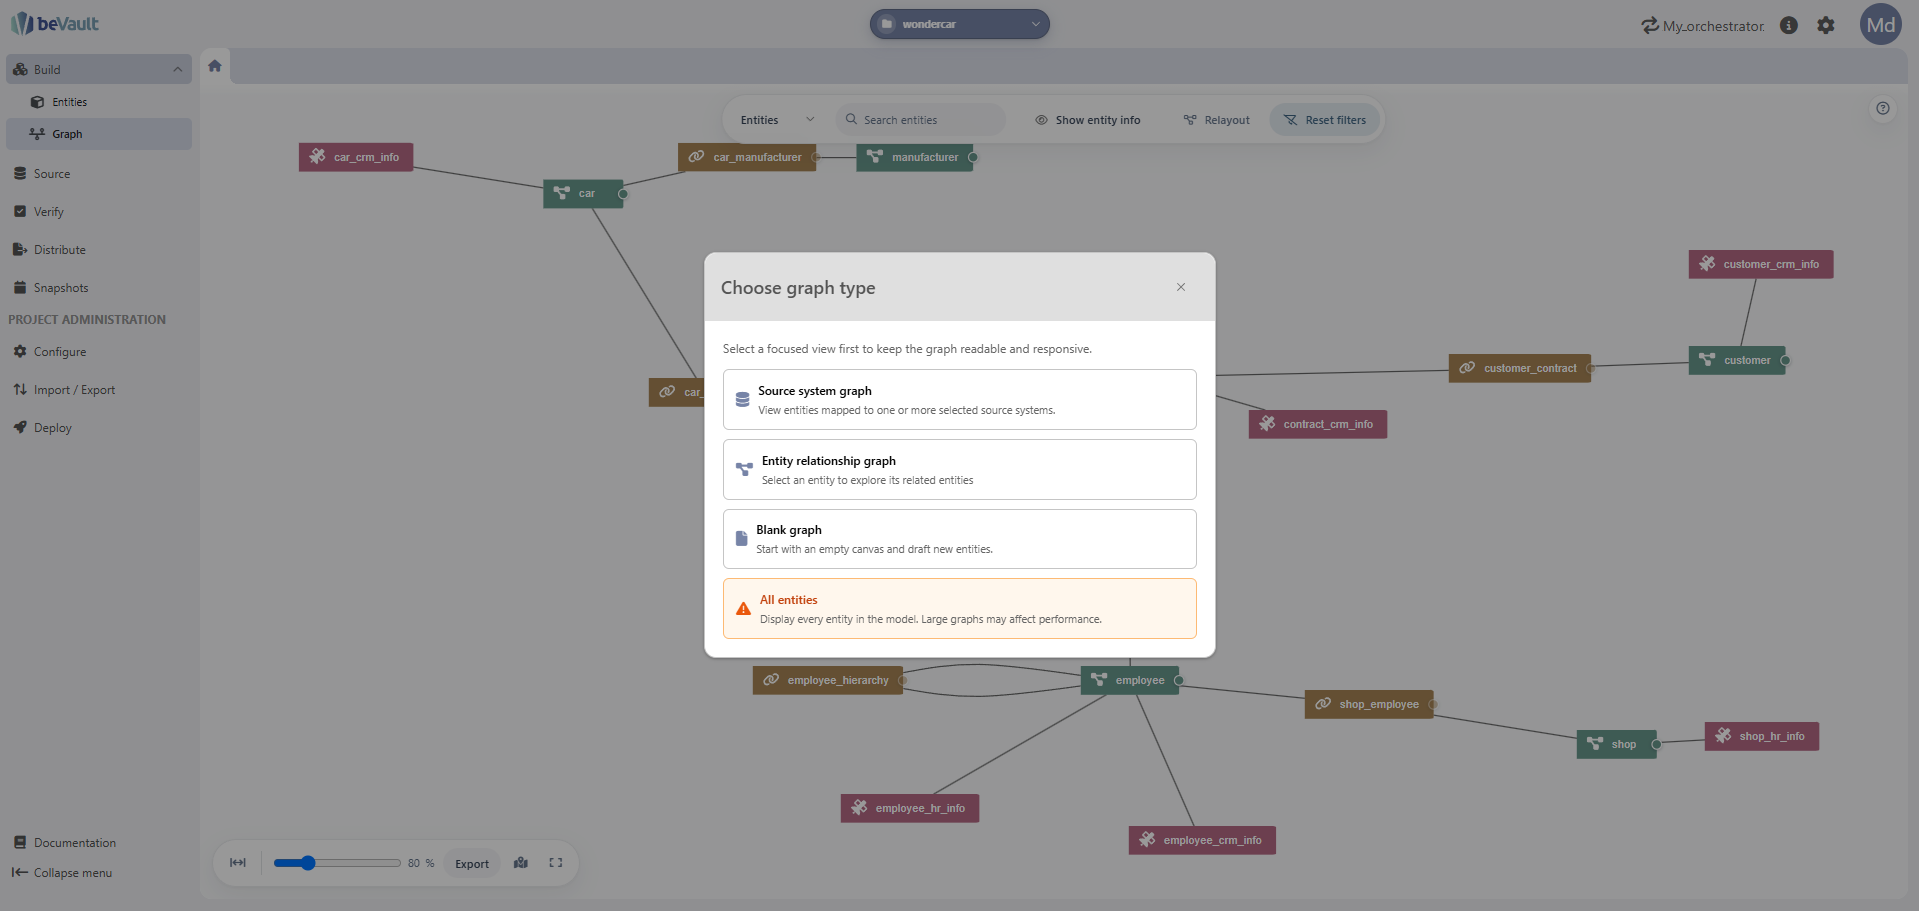Open the info icon in header
This screenshot has width=1919, height=911.
tap(1789, 25)
